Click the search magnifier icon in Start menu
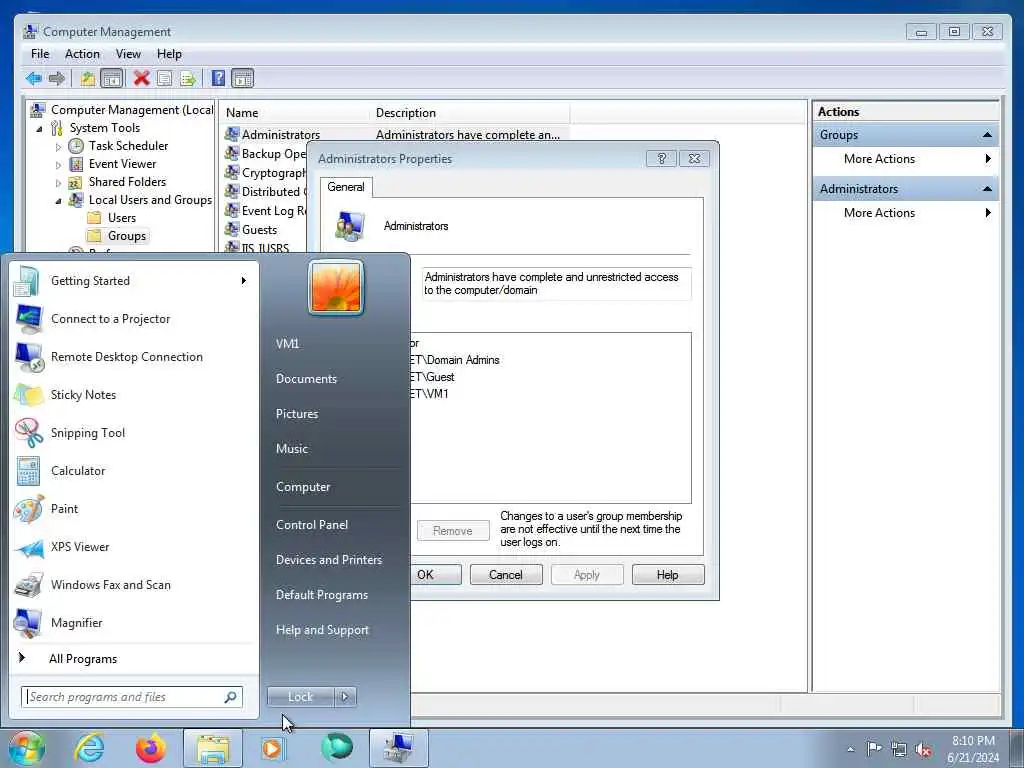The width and height of the screenshot is (1024, 768). point(231,697)
